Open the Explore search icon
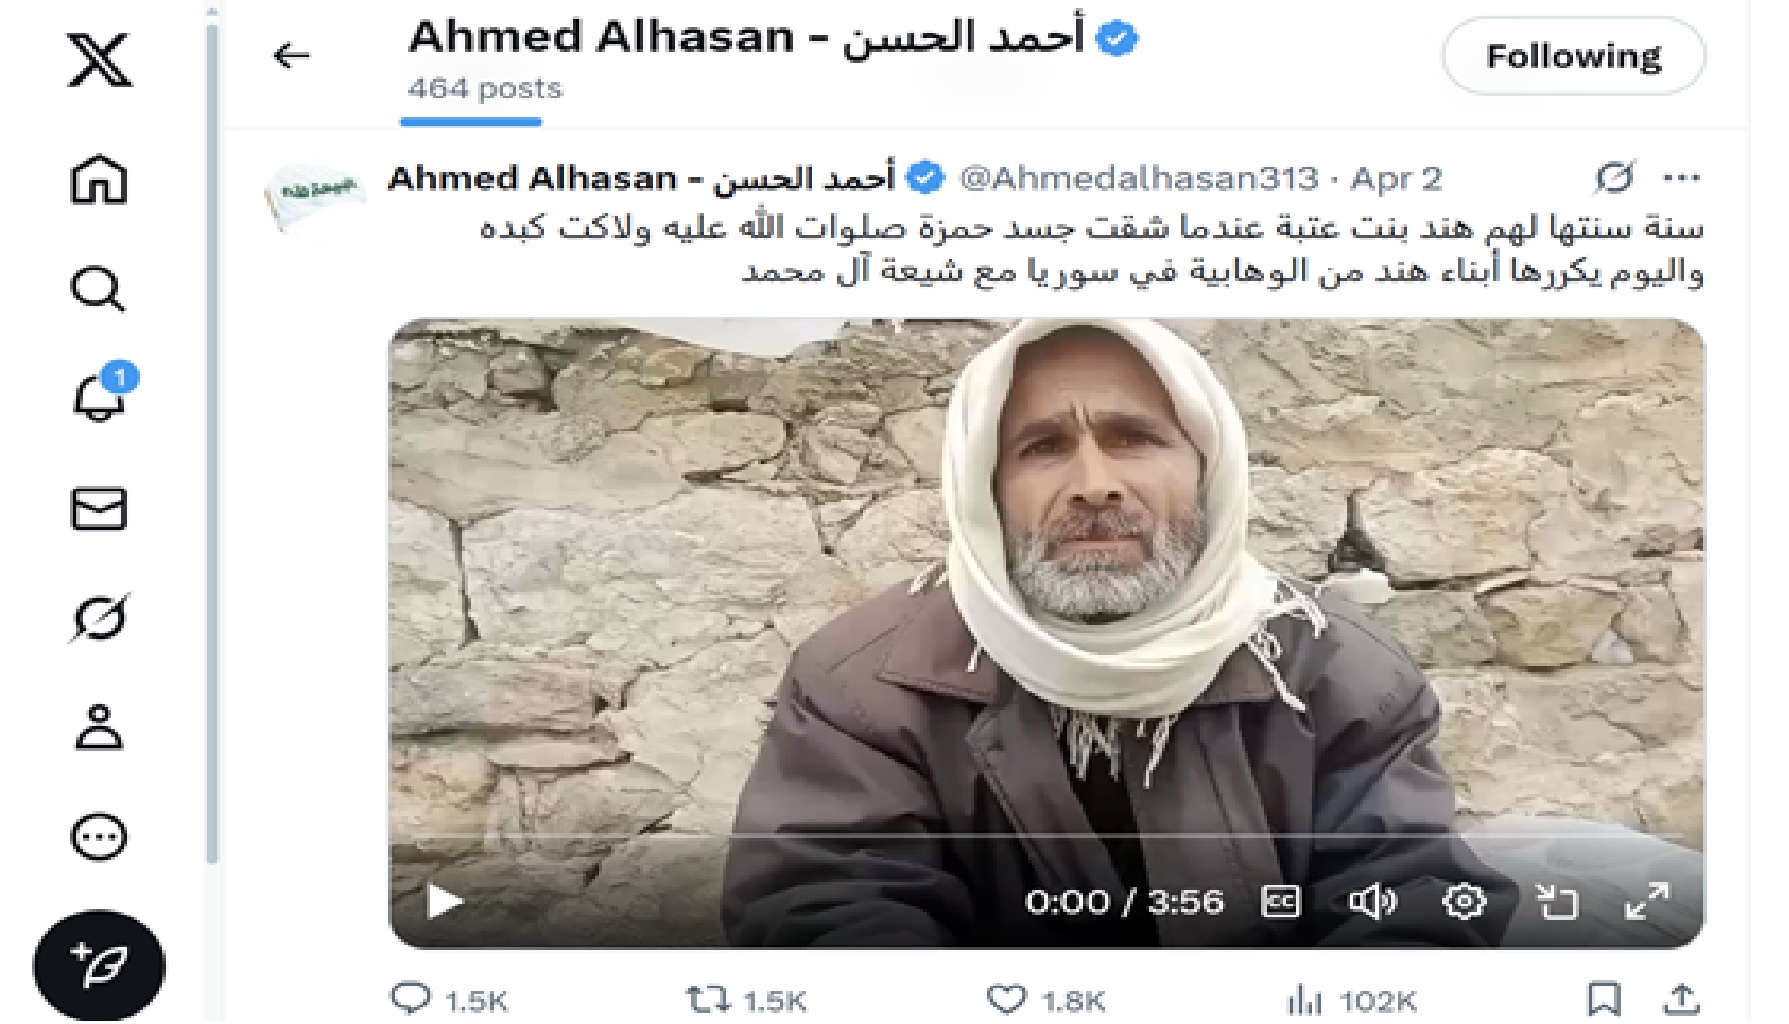Image resolution: width=1789 pixels, height=1024 pixels. [x=98, y=289]
